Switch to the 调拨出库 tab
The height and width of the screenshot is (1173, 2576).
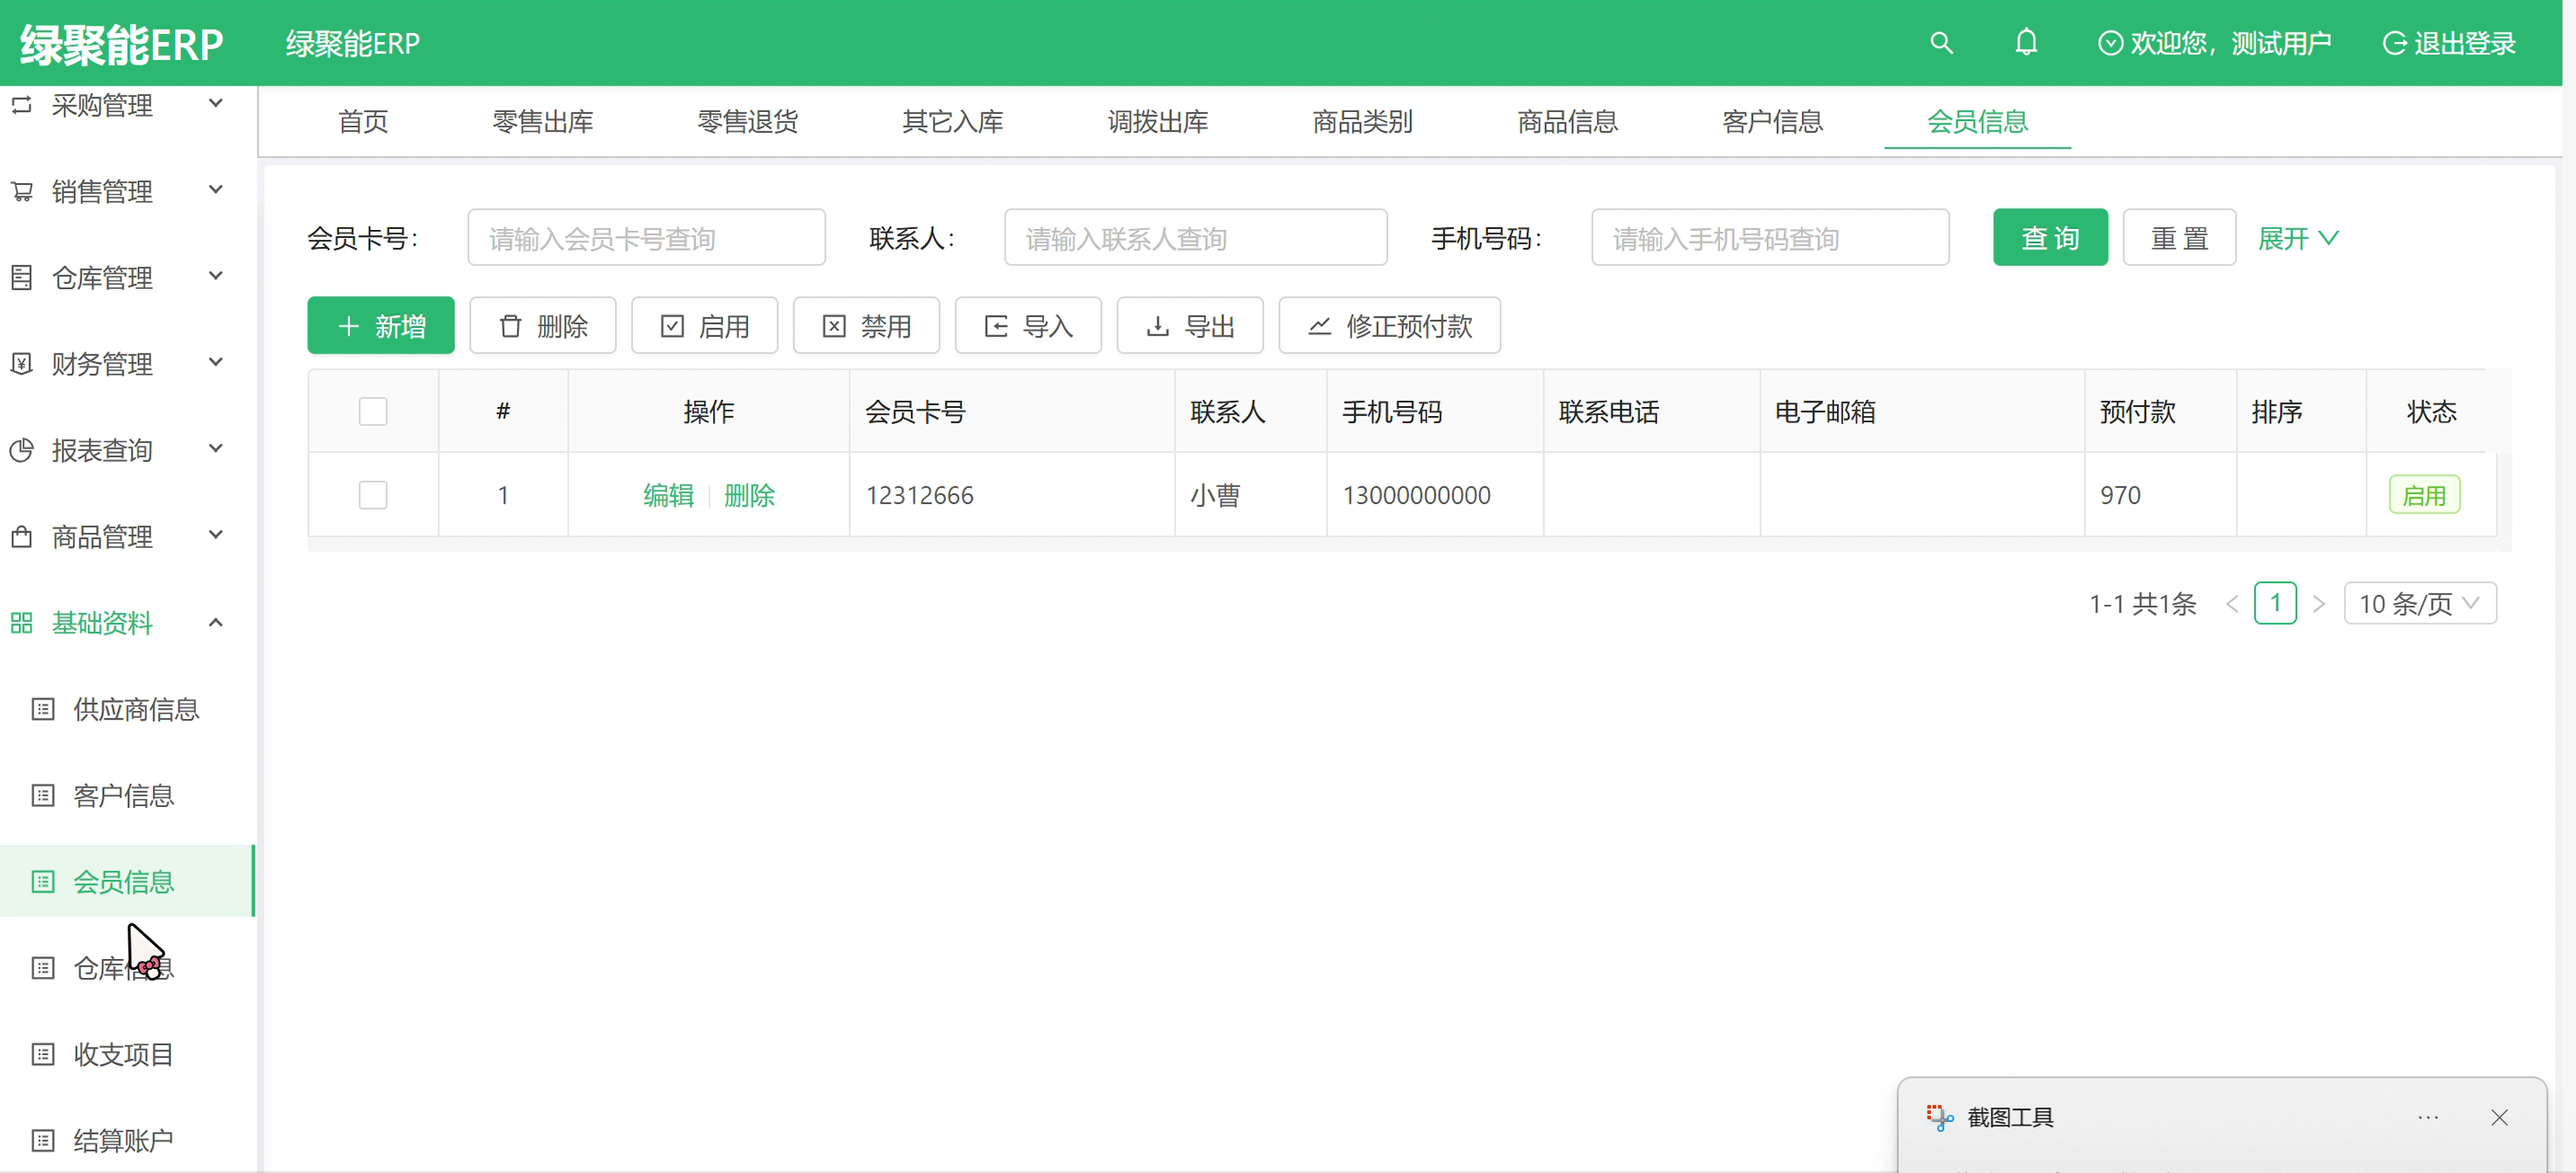pyautogui.click(x=1158, y=121)
